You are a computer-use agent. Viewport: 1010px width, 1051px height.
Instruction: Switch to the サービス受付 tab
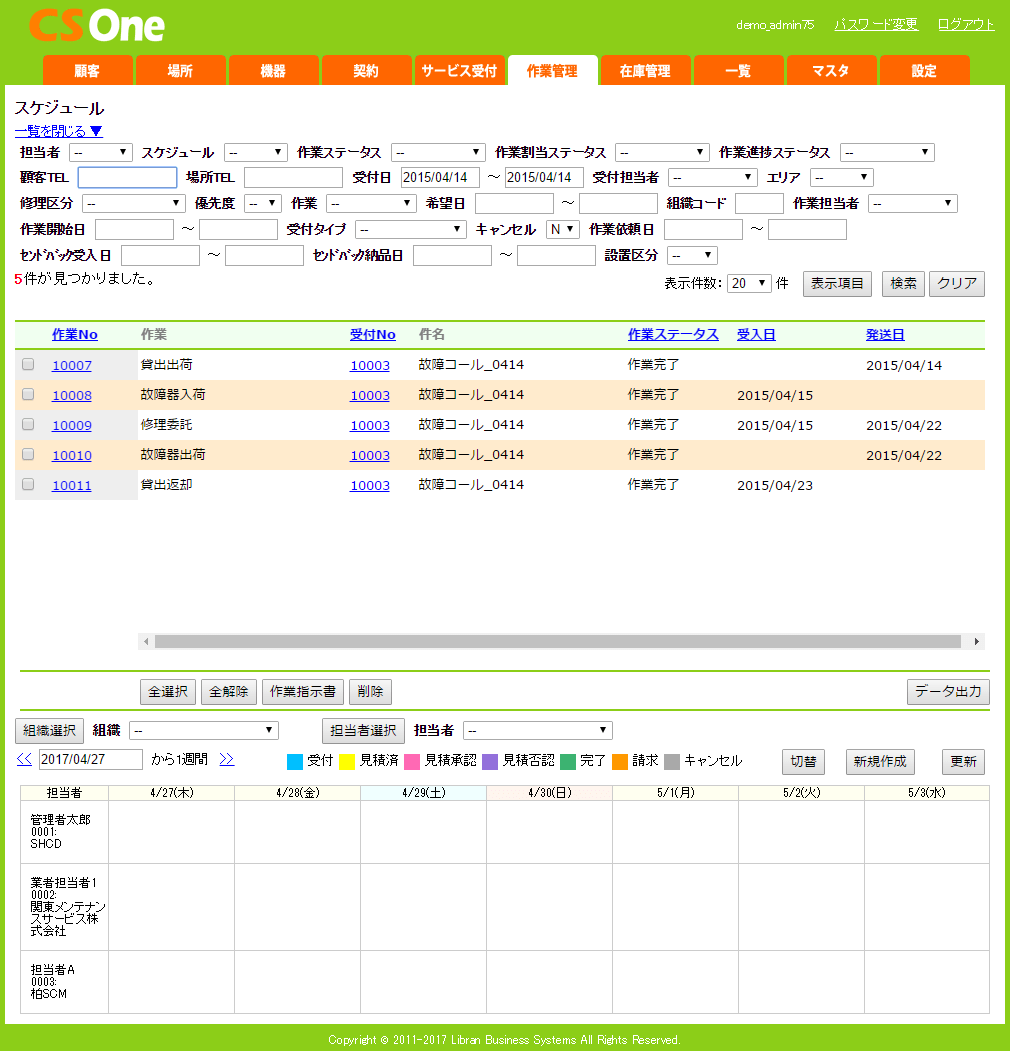[460, 70]
